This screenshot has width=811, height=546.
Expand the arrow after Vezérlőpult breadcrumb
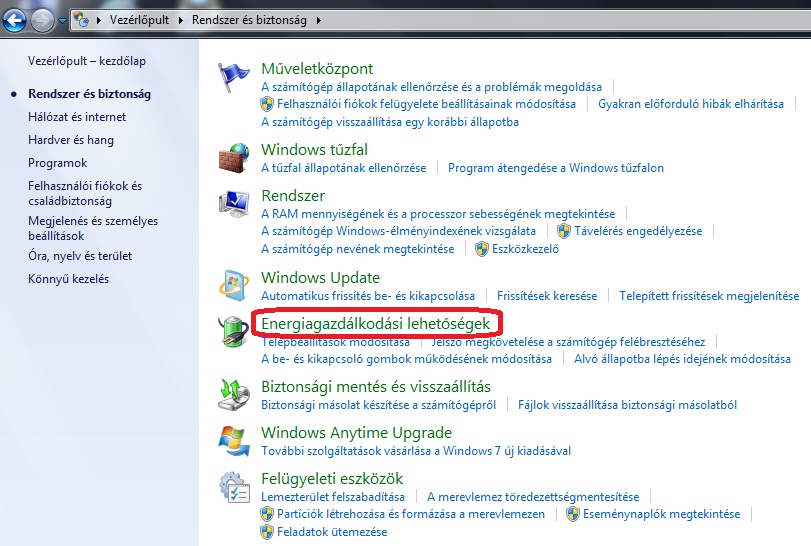[x=181, y=20]
